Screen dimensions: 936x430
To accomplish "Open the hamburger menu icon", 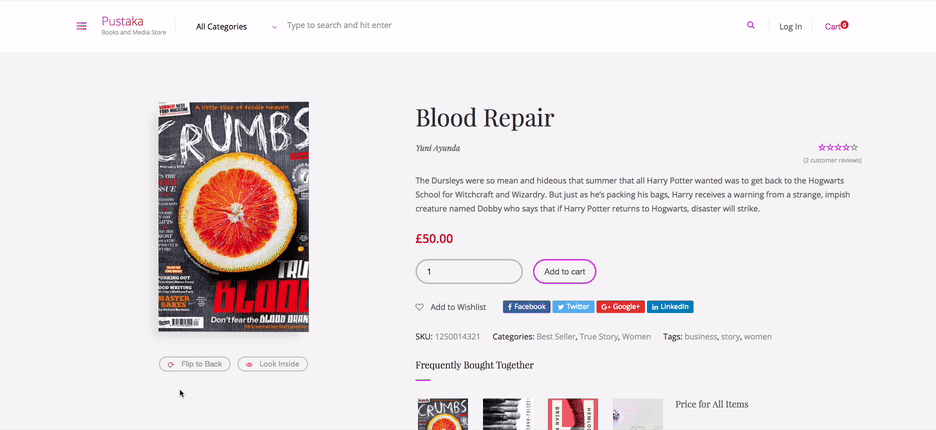I will [82, 26].
